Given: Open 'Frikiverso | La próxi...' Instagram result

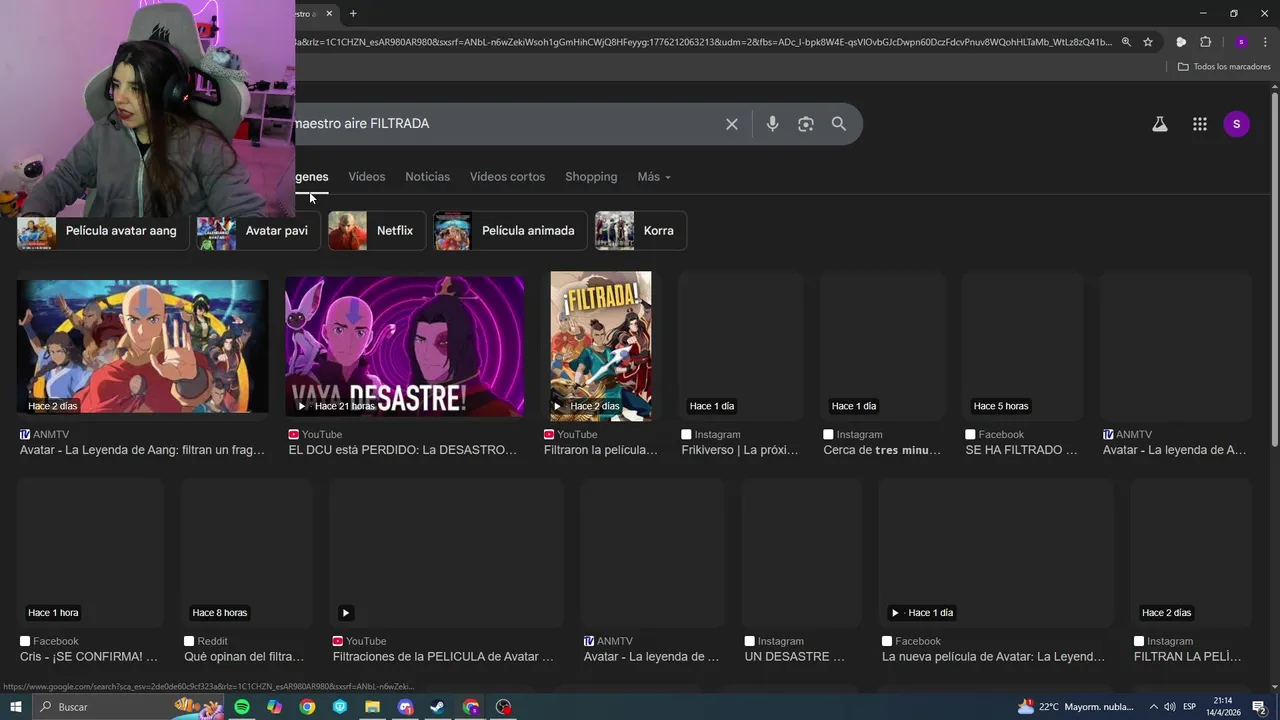Looking at the screenshot, I should 740,450.
